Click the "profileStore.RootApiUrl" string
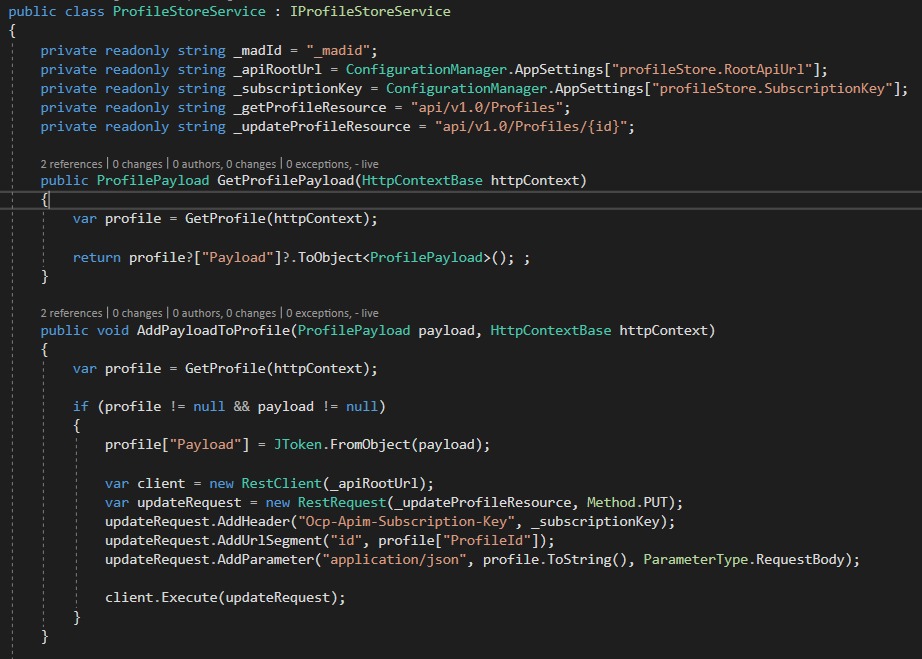922x659 pixels. [712, 69]
